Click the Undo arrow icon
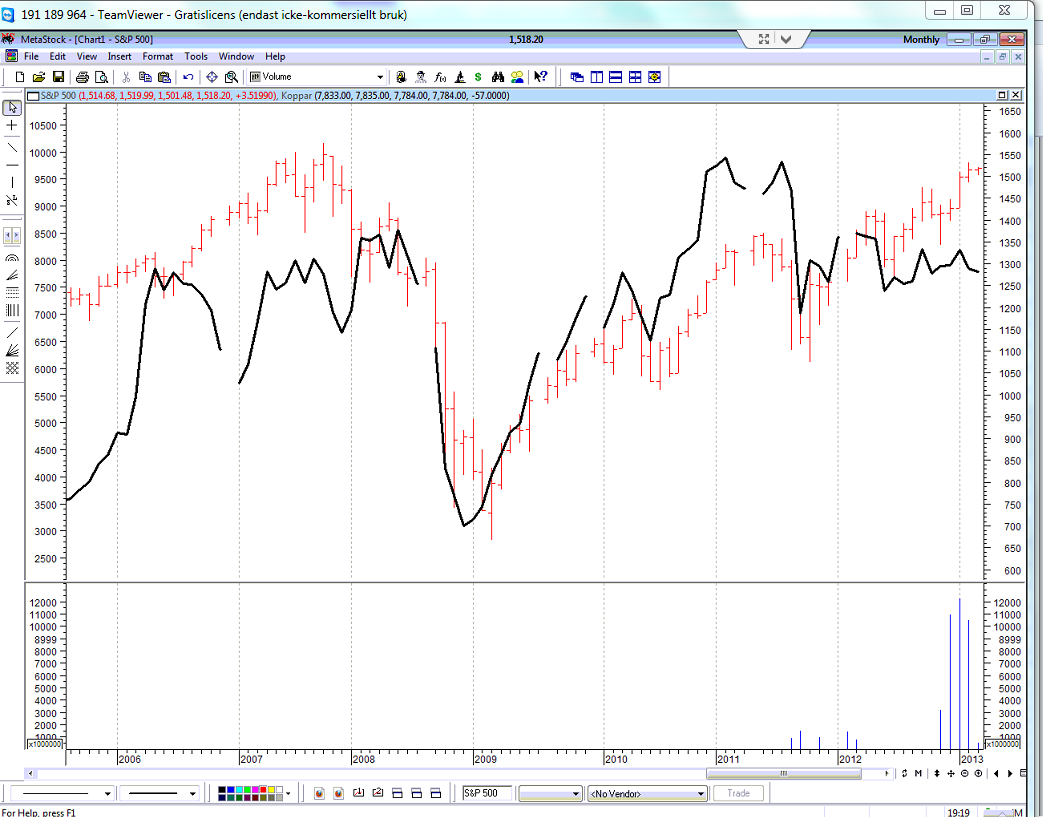 point(188,77)
